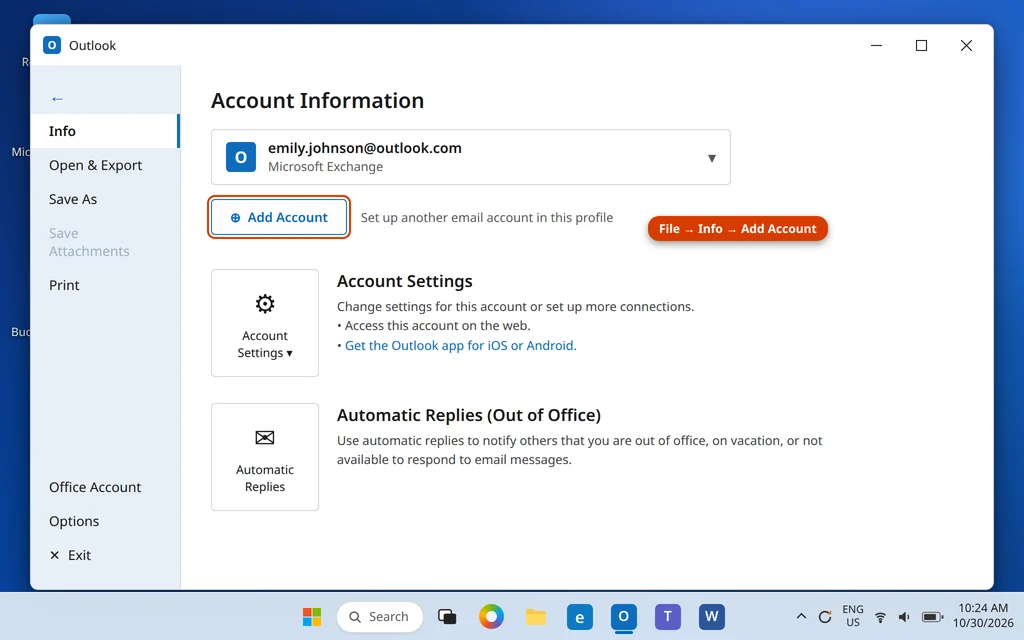Click the envelope icon for Automatic Replies
The image size is (1024, 640).
265,438
